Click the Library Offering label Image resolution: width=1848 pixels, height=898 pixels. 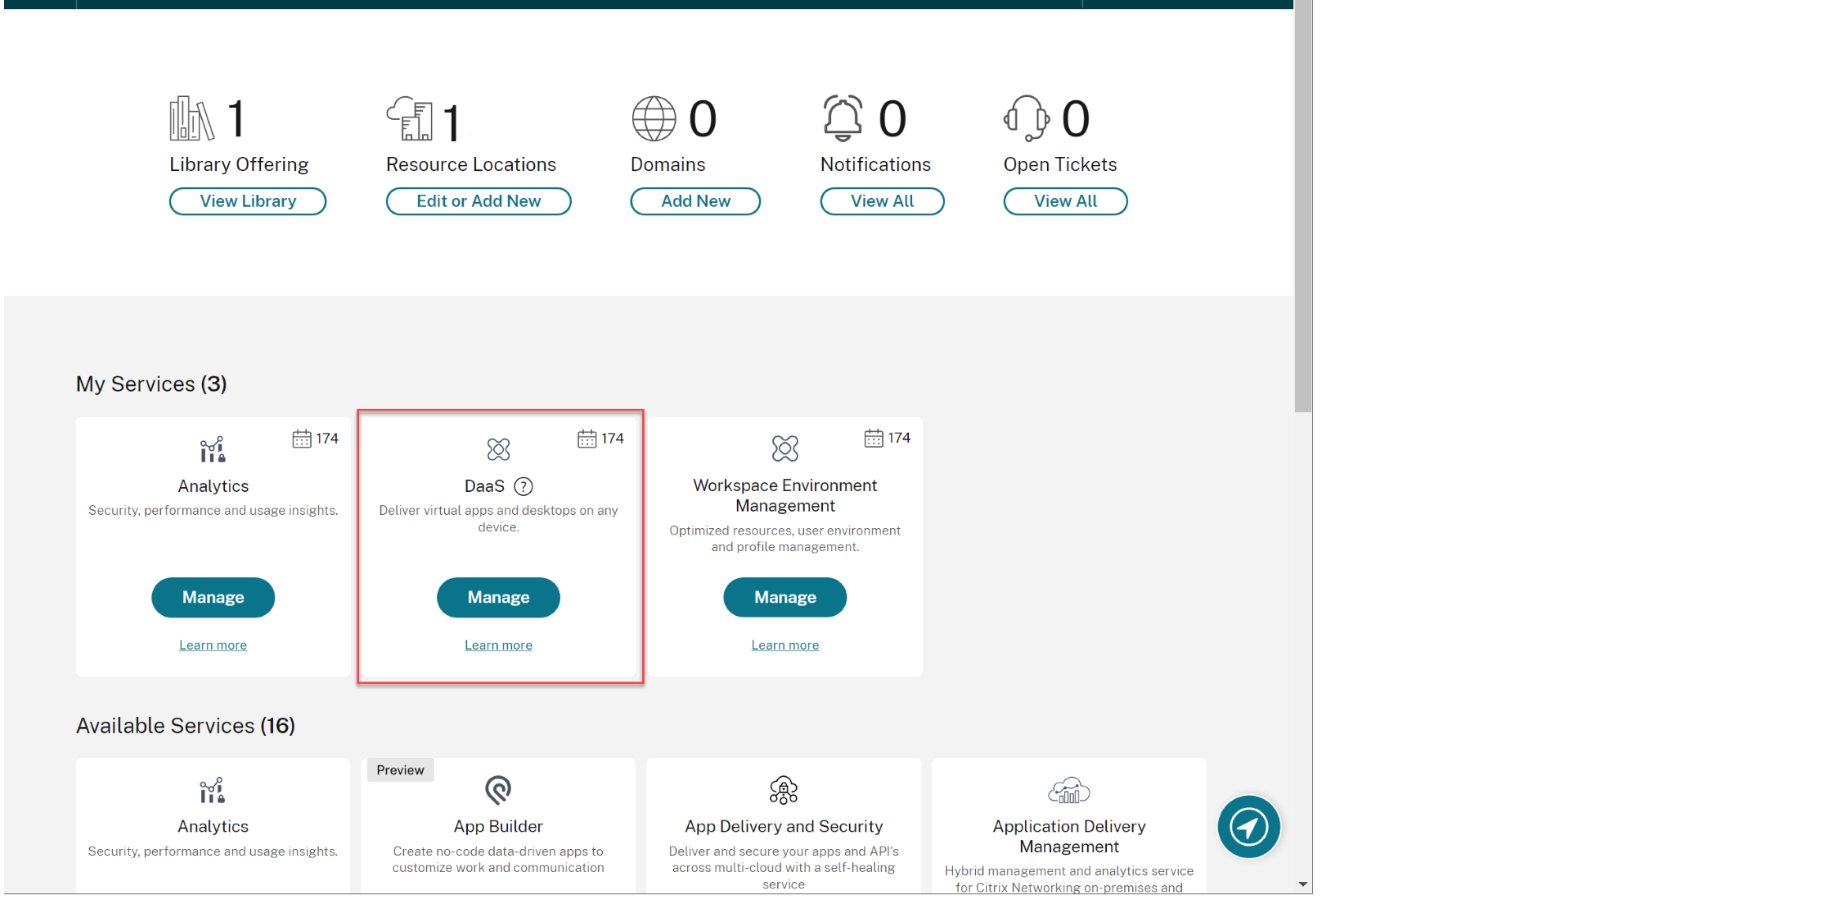(239, 164)
